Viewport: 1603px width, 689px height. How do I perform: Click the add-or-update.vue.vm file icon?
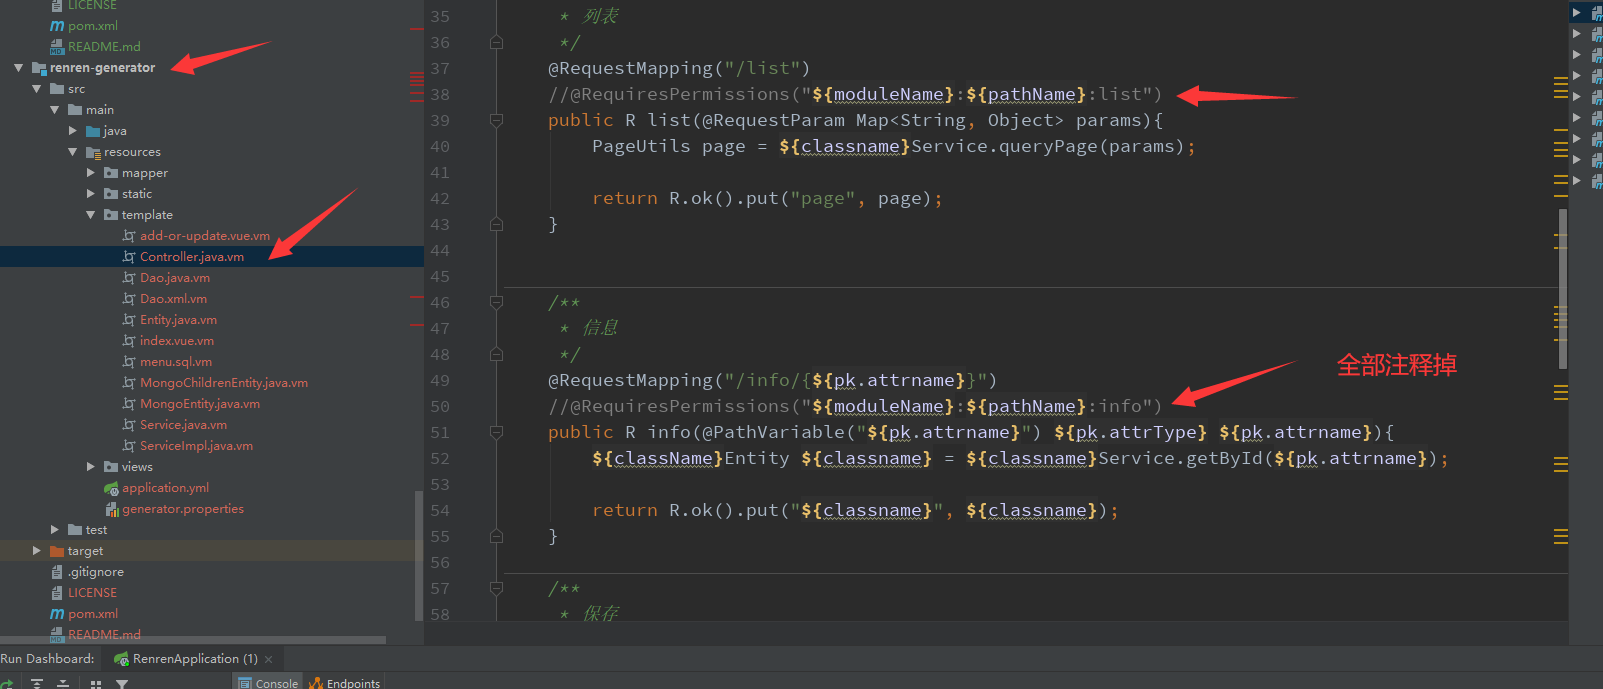coord(129,236)
